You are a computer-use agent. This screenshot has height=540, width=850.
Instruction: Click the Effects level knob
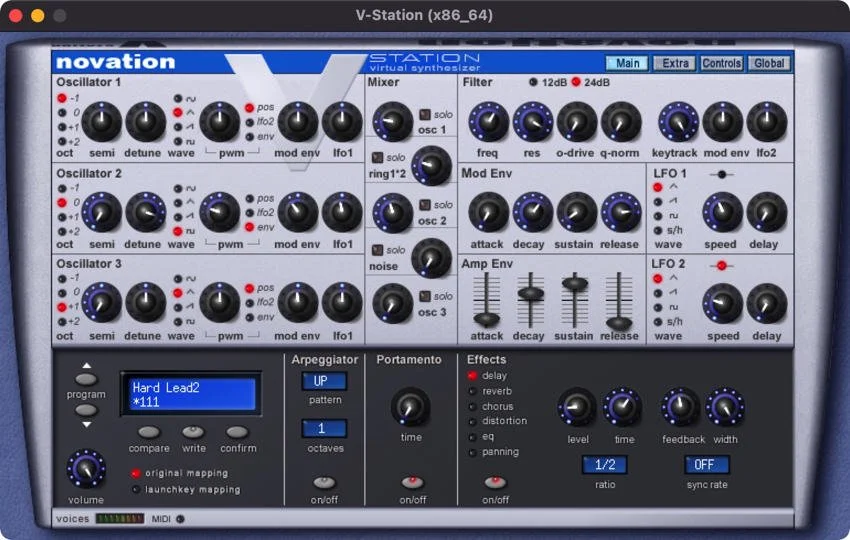click(577, 407)
